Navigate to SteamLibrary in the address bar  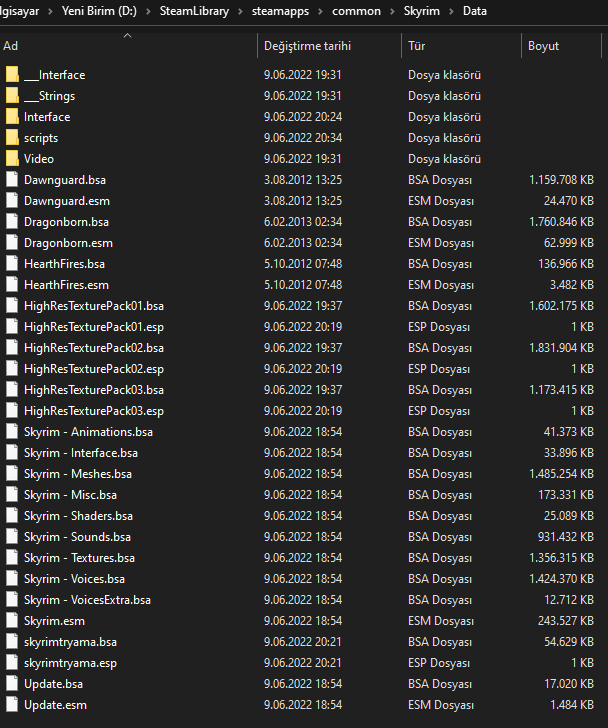click(x=194, y=11)
